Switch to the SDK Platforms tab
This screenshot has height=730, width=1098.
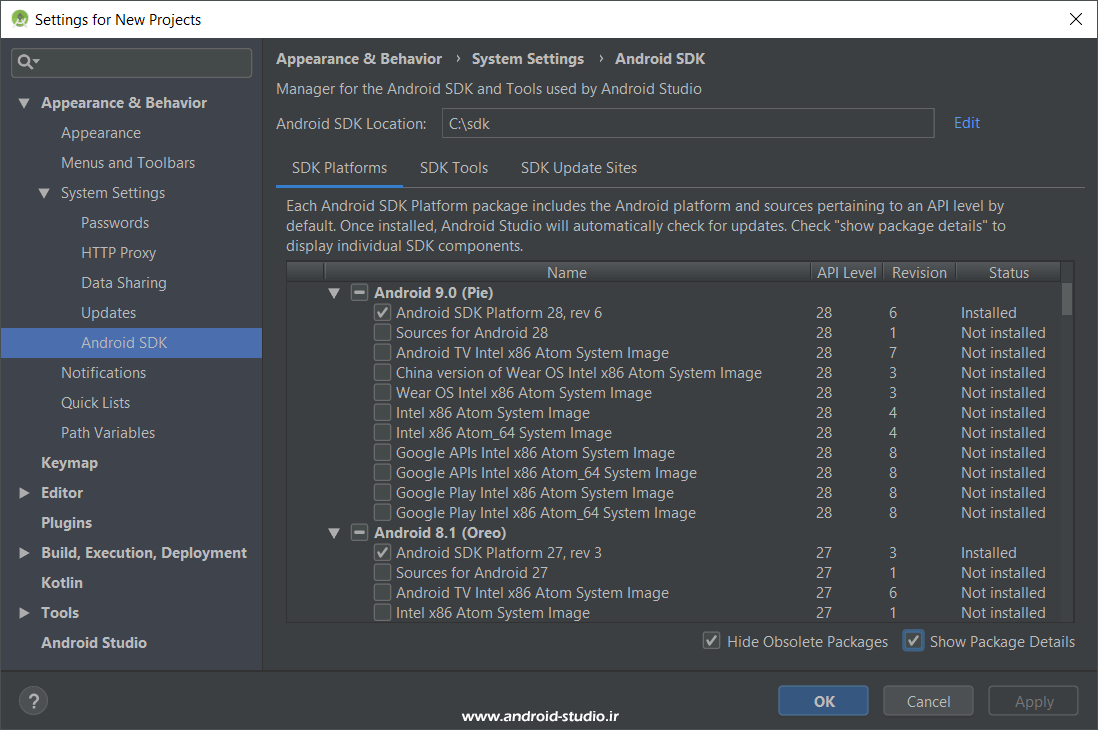pos(340,168)
